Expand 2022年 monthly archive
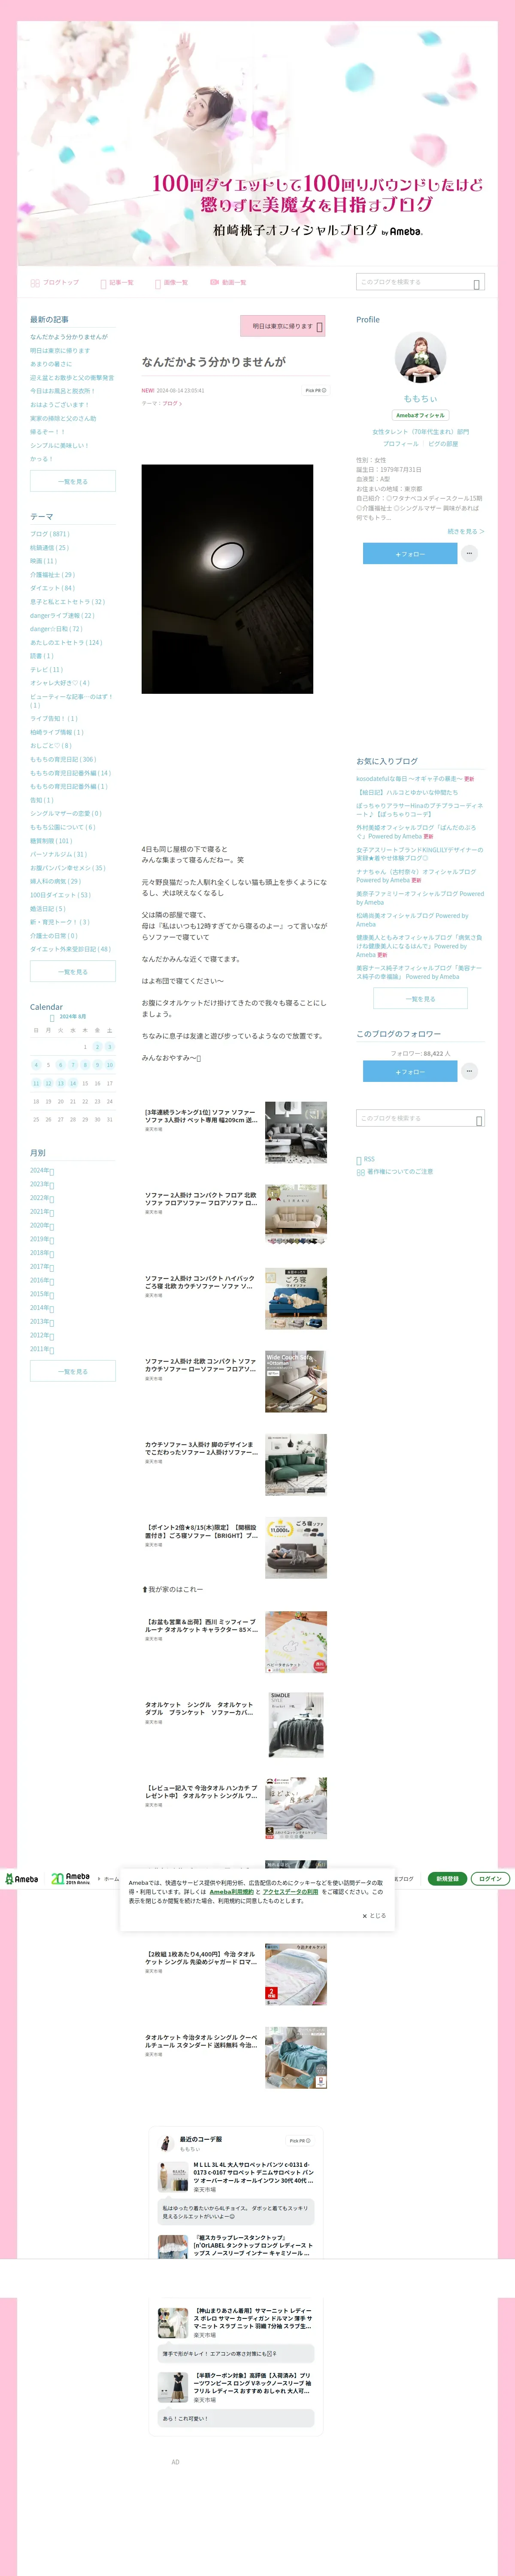 tap(42, 1198)
